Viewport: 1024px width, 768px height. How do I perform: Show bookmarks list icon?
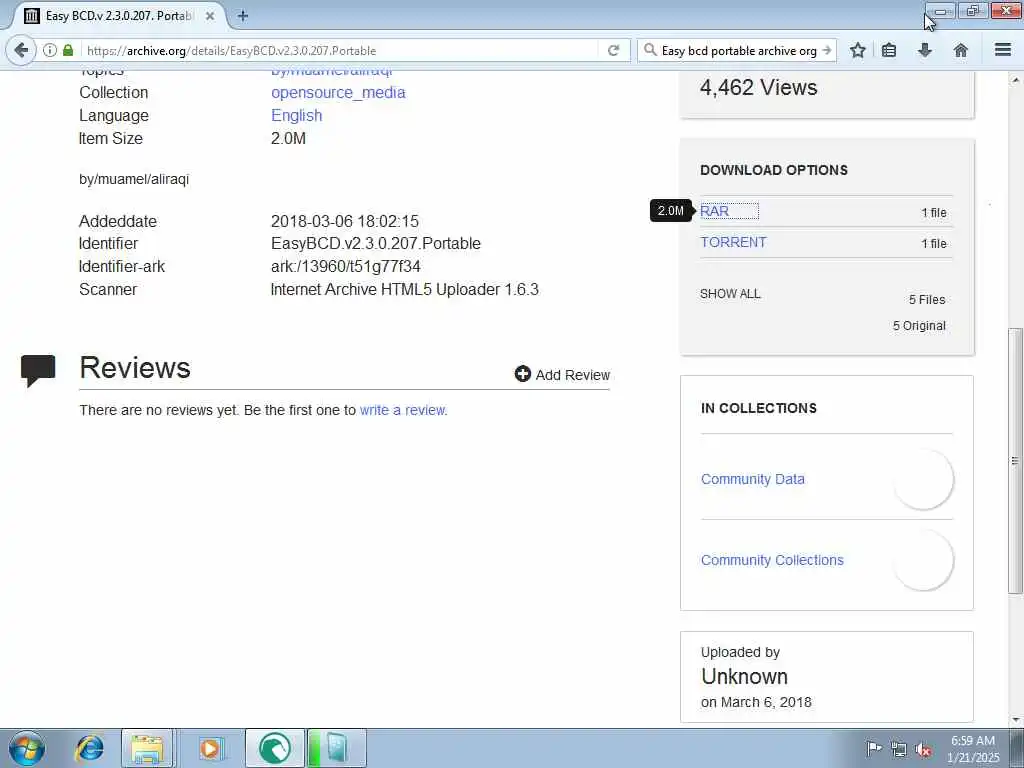tap(889, 50)
